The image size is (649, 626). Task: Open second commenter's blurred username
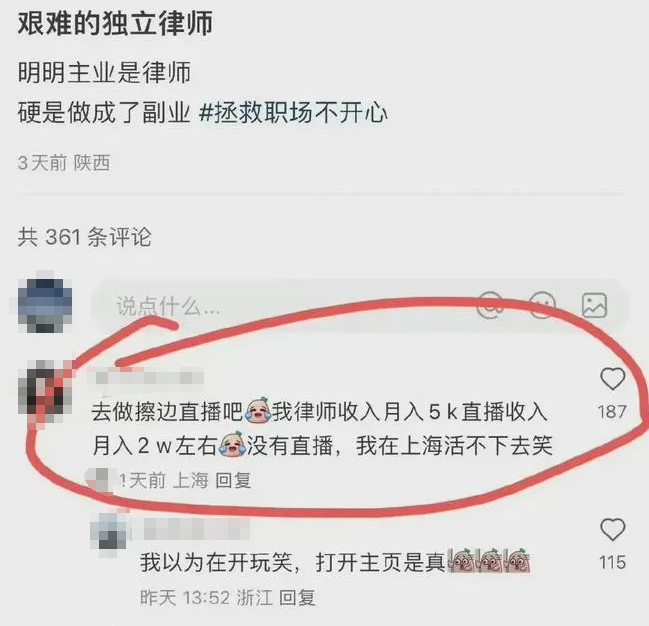tap(196, 528)
